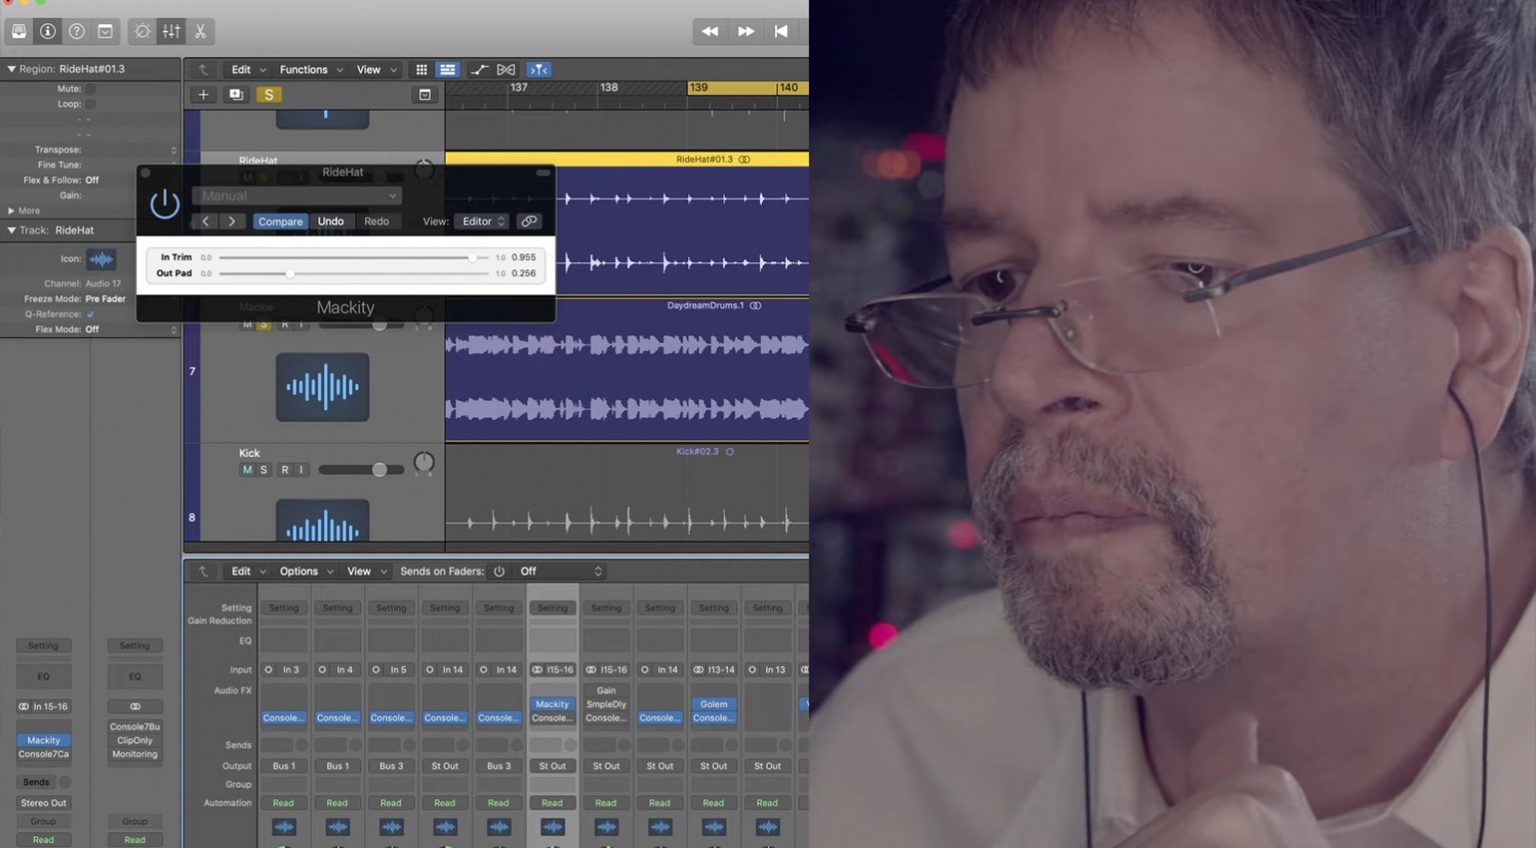Open Quick Help with the question mark icon
This screenshot has height=848, width=1536.
point(76,31)
